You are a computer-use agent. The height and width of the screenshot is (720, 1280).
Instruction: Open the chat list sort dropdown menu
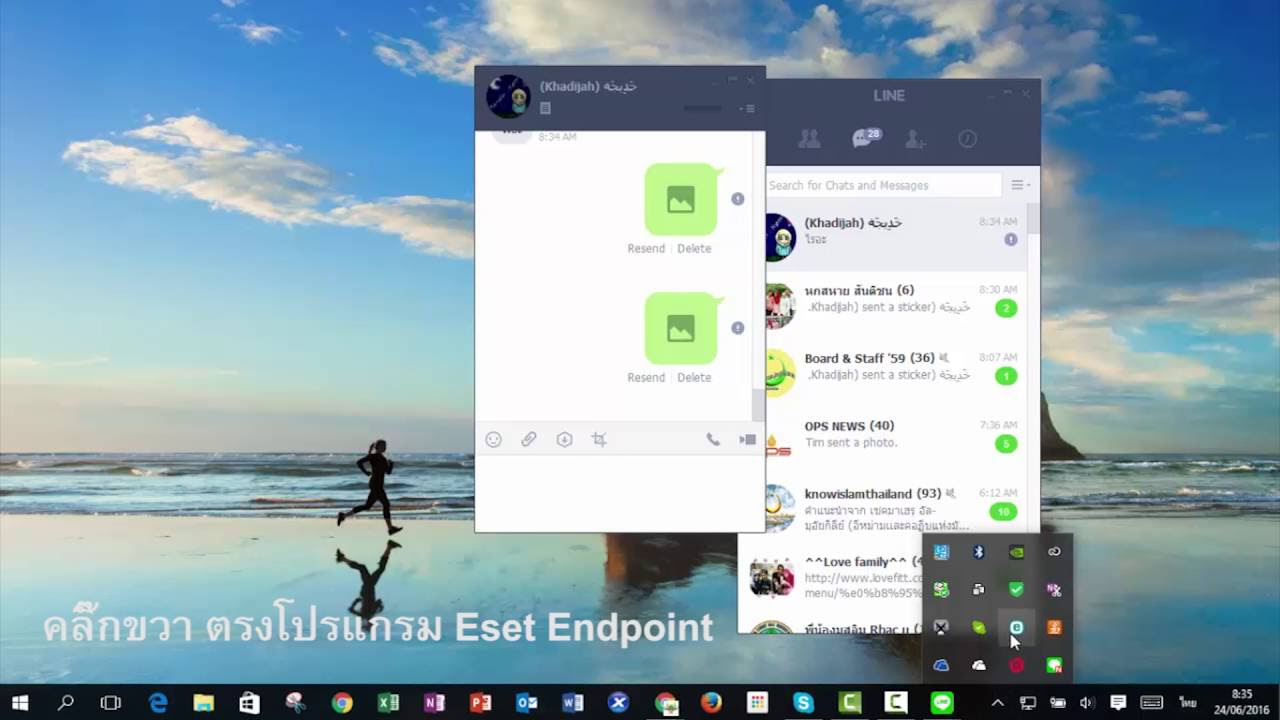(1020, 185)
